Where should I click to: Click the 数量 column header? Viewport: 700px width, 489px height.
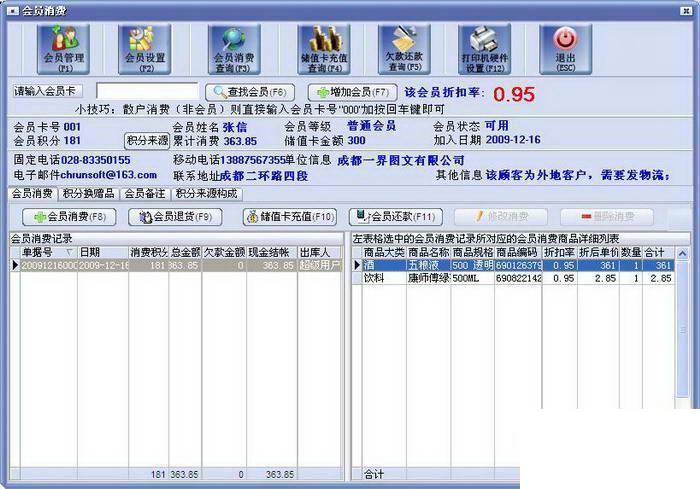pos(631,252)
